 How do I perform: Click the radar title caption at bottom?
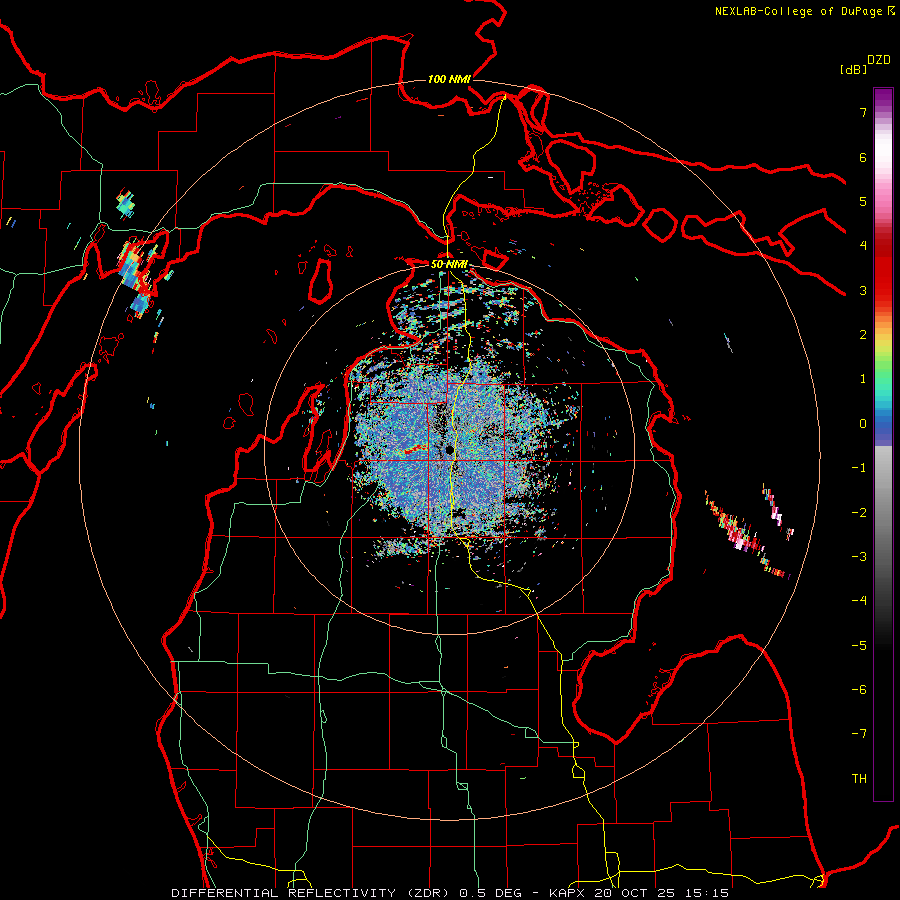450,893
